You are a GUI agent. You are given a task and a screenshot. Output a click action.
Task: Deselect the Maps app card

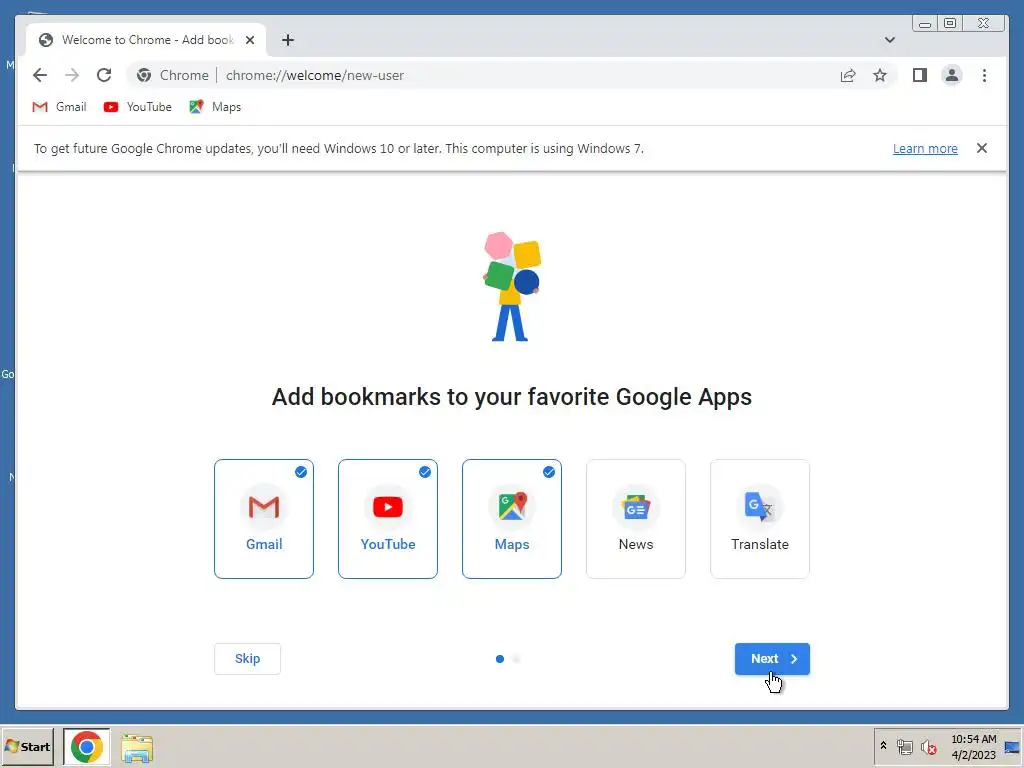512,519
